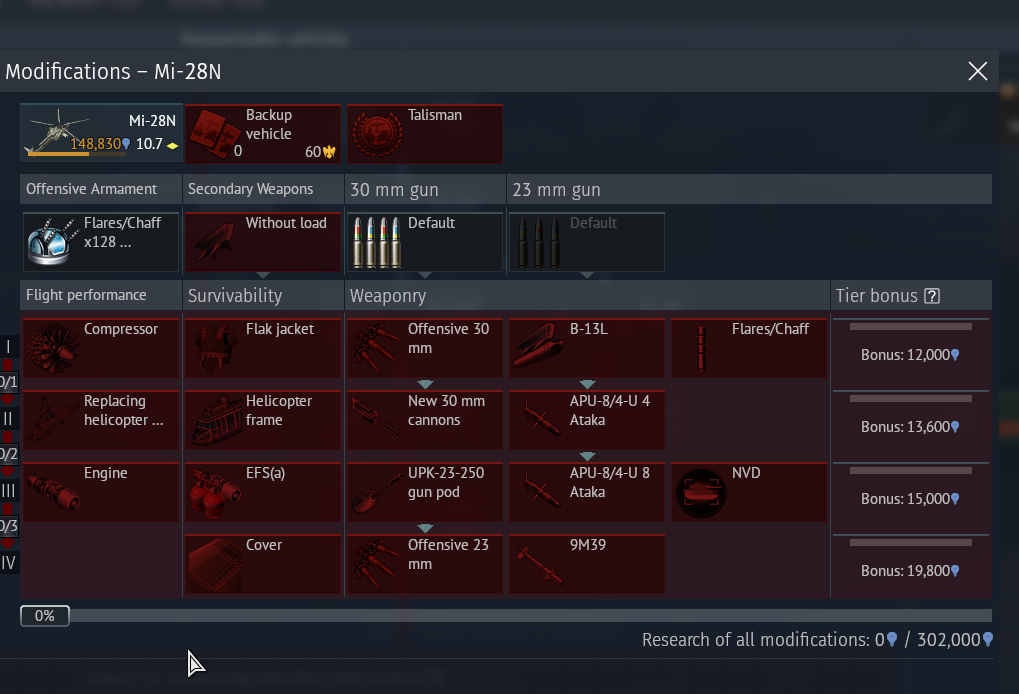Select Flares/Chaff in the Weaponry section
The width and height of the screenshot is (1019, 694).
749,348
